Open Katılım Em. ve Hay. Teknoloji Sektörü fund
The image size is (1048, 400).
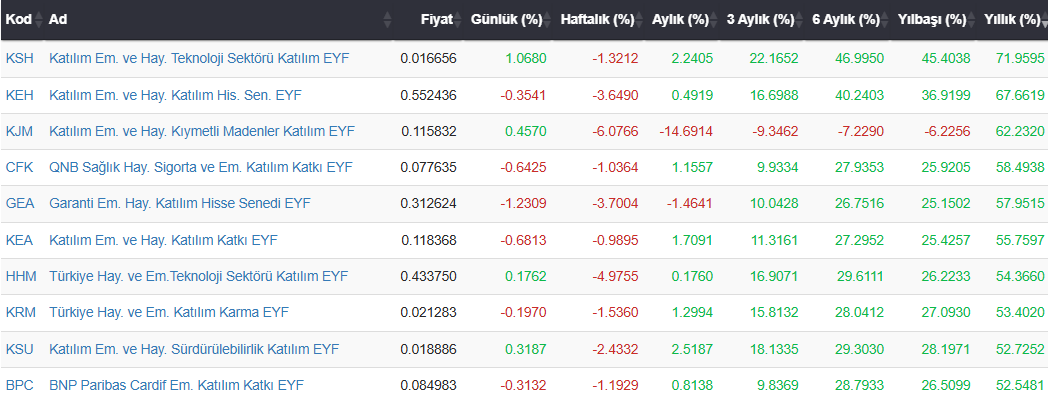pos(199,59)
